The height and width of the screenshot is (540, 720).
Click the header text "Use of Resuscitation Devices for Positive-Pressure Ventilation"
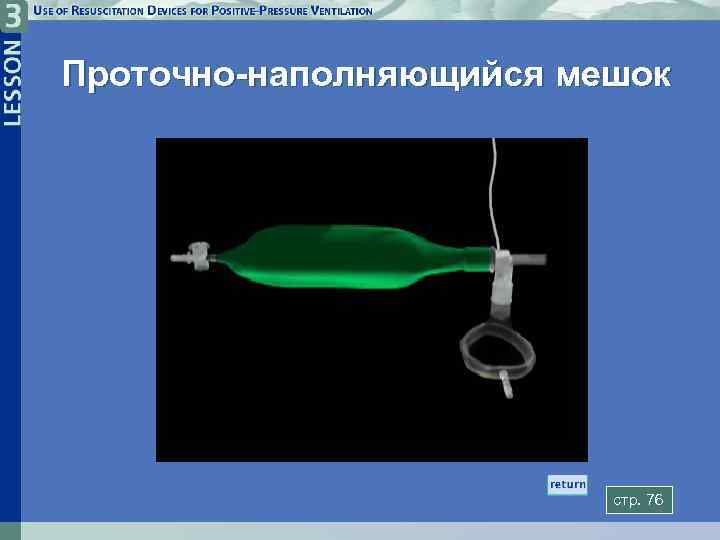click(x=202, y=11)
